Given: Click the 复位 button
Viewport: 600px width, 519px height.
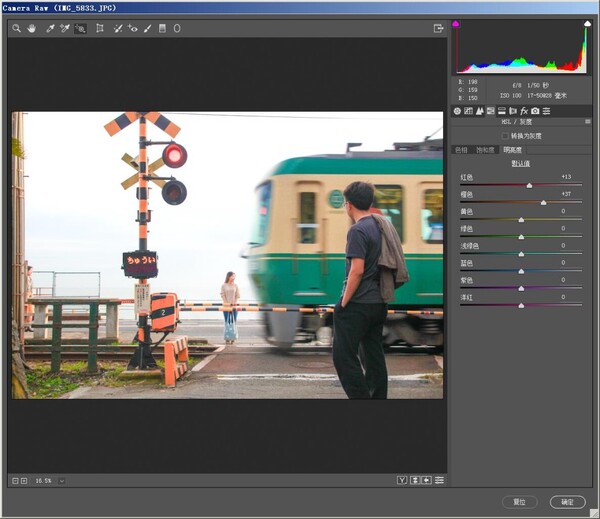Looking at the screenshot, I should 520,502.
